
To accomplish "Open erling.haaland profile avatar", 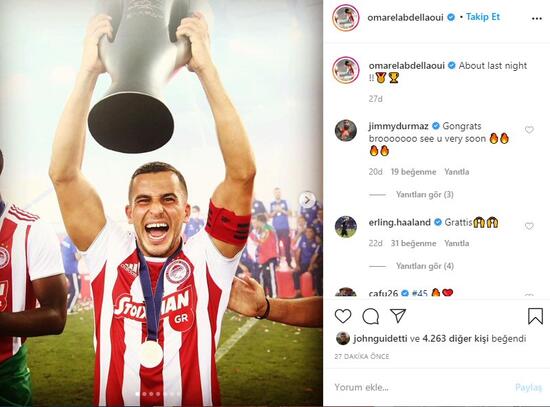I will 346,227.
